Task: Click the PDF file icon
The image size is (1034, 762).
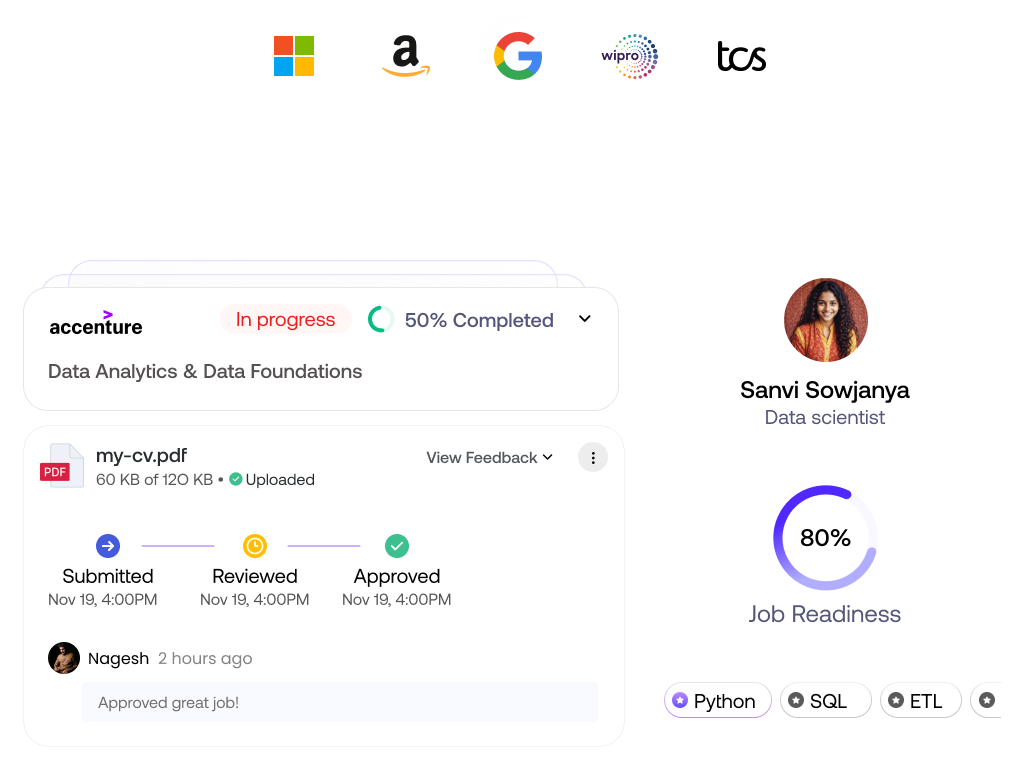Action: tap(62, 467)
